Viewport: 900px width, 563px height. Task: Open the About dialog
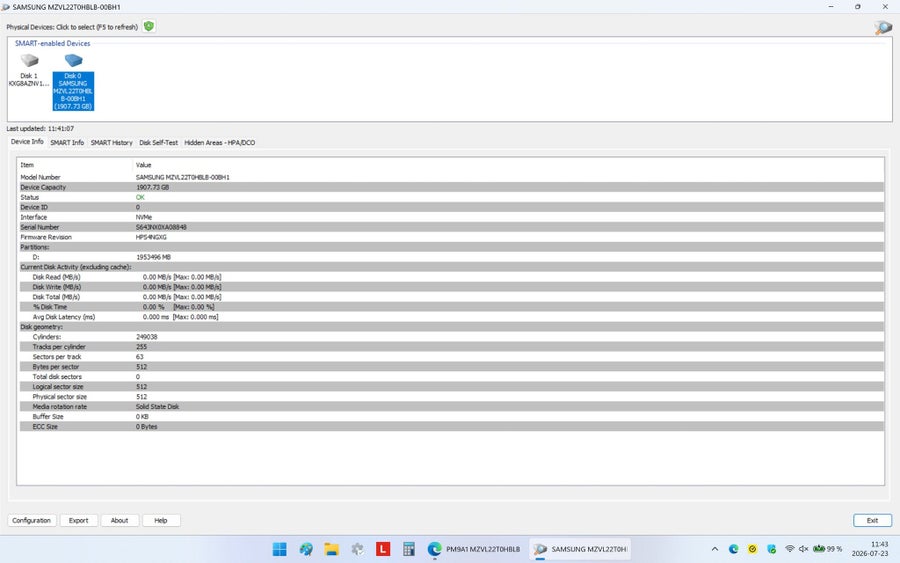[119, 521]
